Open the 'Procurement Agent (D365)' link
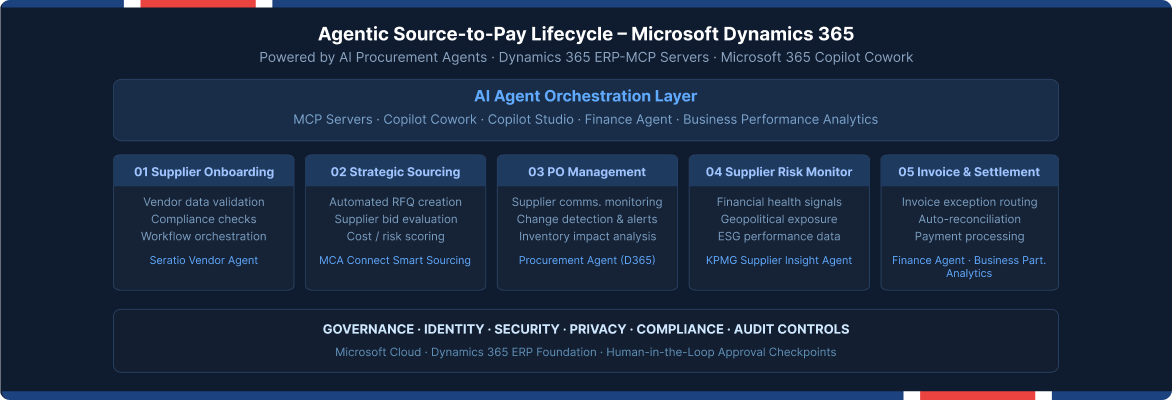This screenshot has width=1172, height=400. pos(587,260)
